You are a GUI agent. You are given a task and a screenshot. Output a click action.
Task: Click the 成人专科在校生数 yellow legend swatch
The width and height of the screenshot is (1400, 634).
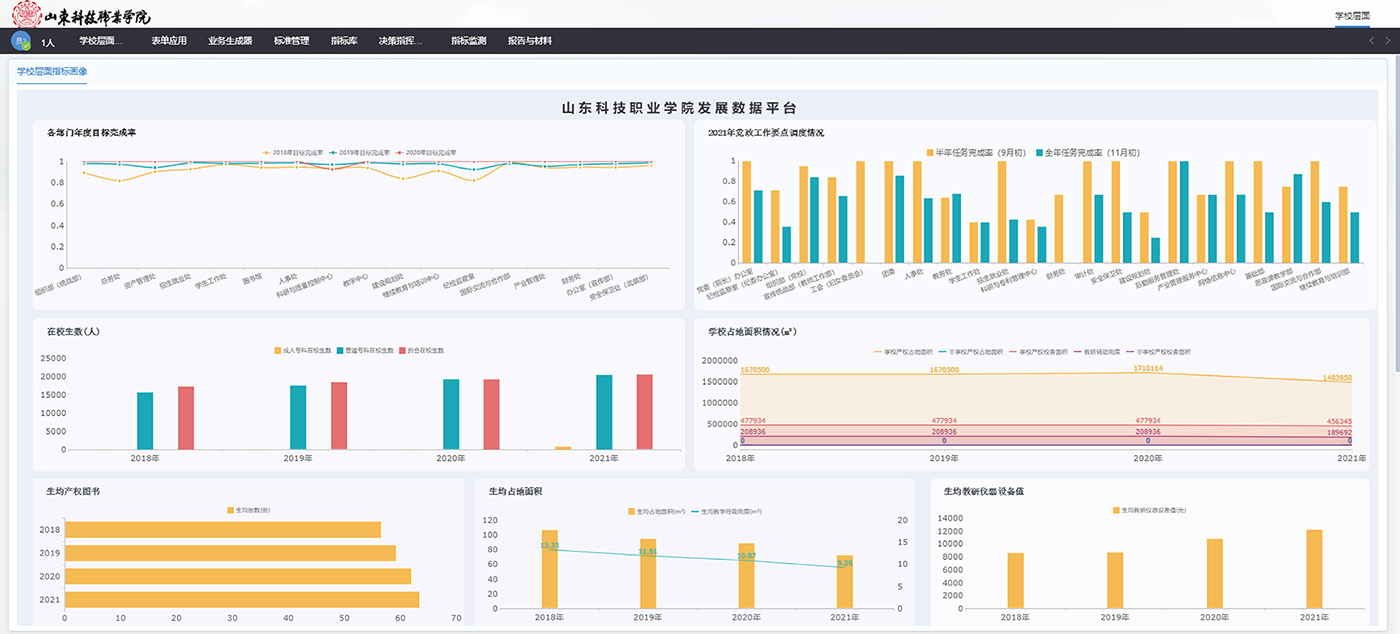(278, 351)
